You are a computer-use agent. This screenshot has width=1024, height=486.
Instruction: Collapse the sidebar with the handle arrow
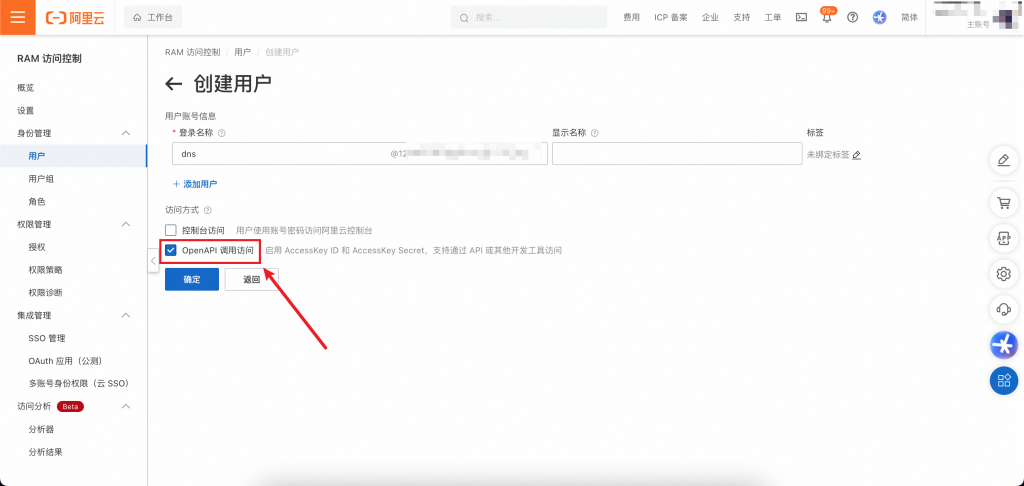pos(153,261)
